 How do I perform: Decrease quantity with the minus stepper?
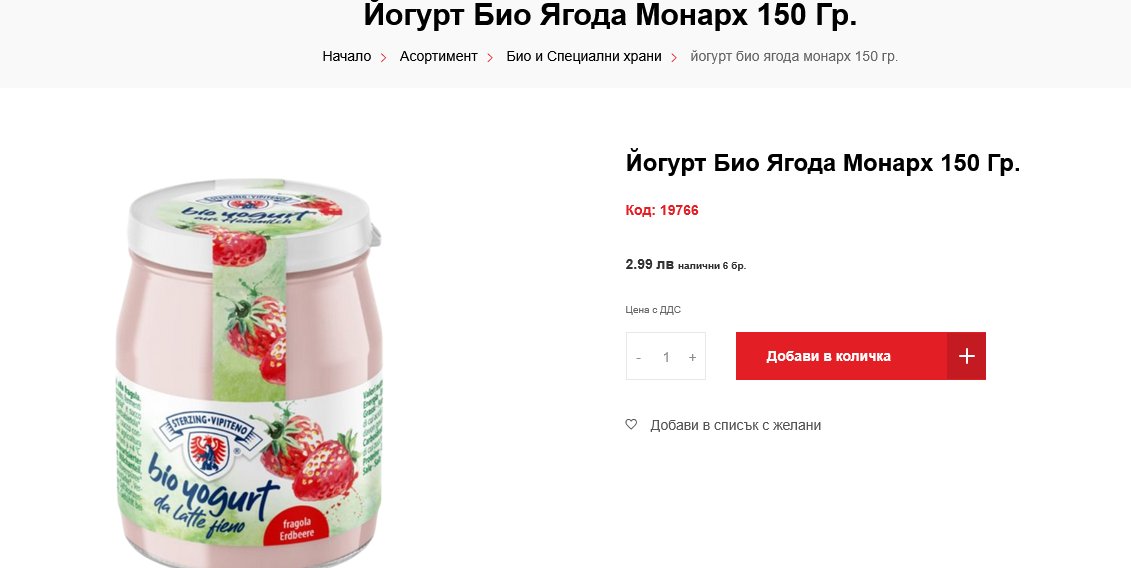638,357
